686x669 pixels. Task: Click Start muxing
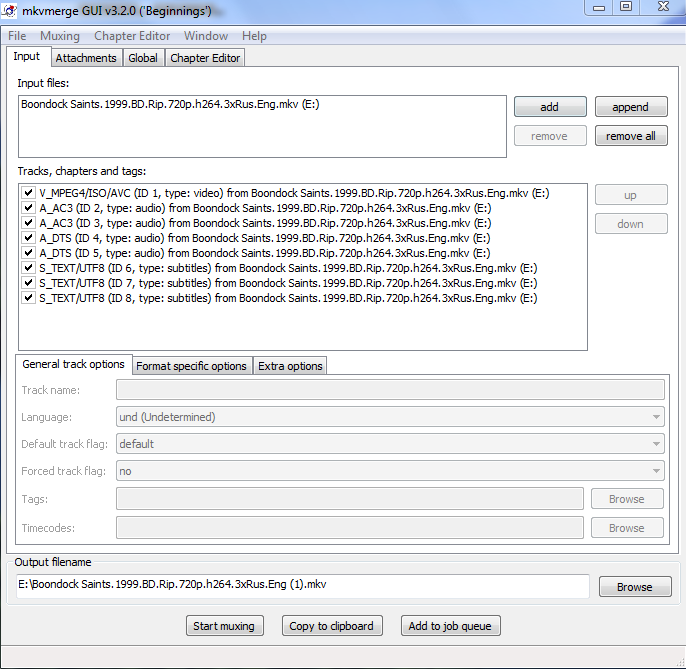pyautogui.click(x=224, y=626)
